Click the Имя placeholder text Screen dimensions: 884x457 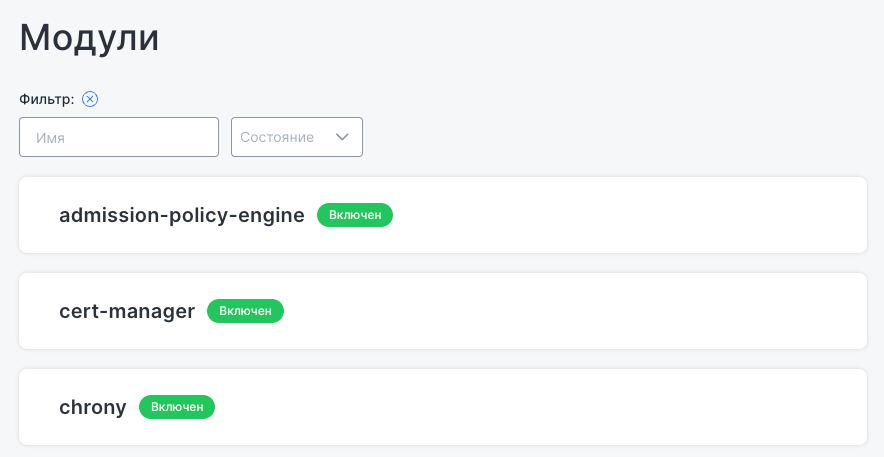click(50, 138)
